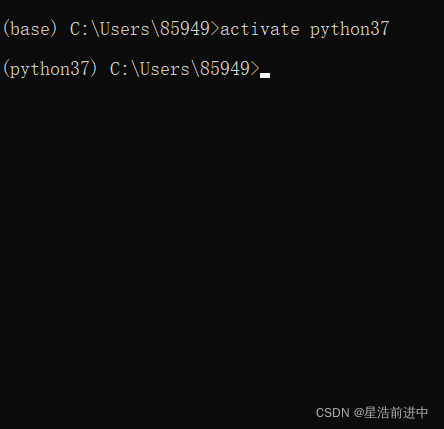The height and width of the screenshot is (429, 444).
Task: Click the C: drive letter on second line
Action: (120, 69)
